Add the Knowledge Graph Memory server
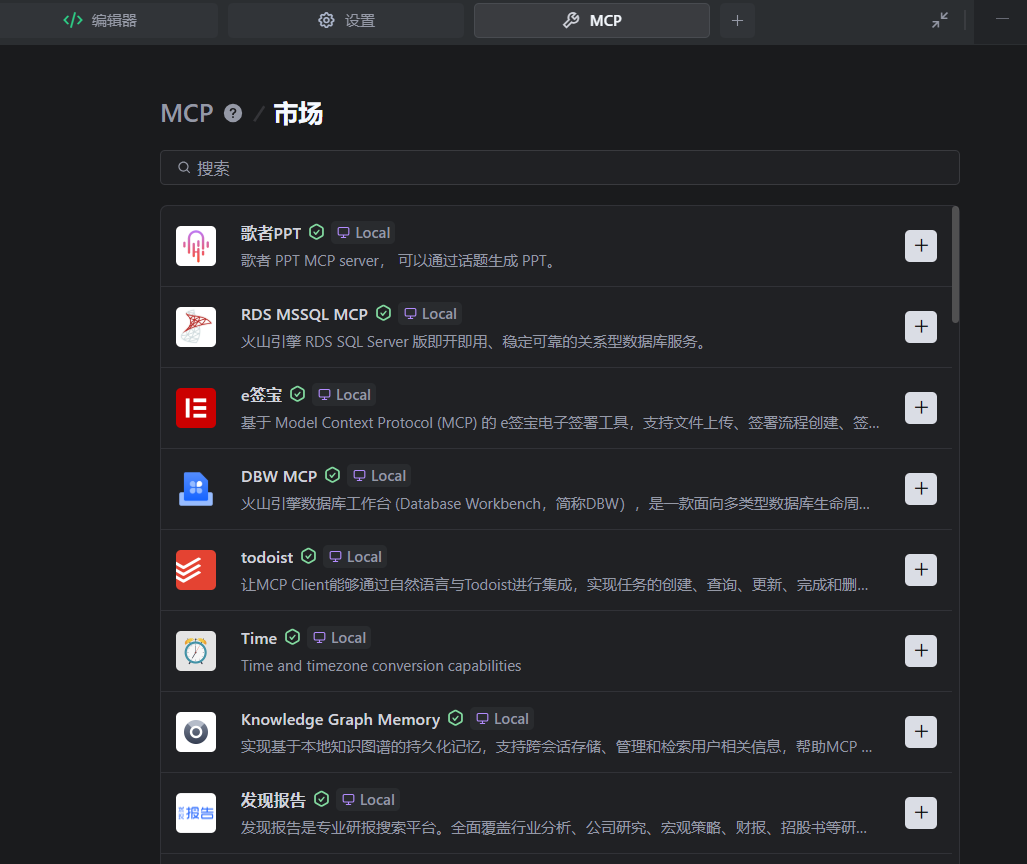 pyautogui.click(x=921, y=732)
